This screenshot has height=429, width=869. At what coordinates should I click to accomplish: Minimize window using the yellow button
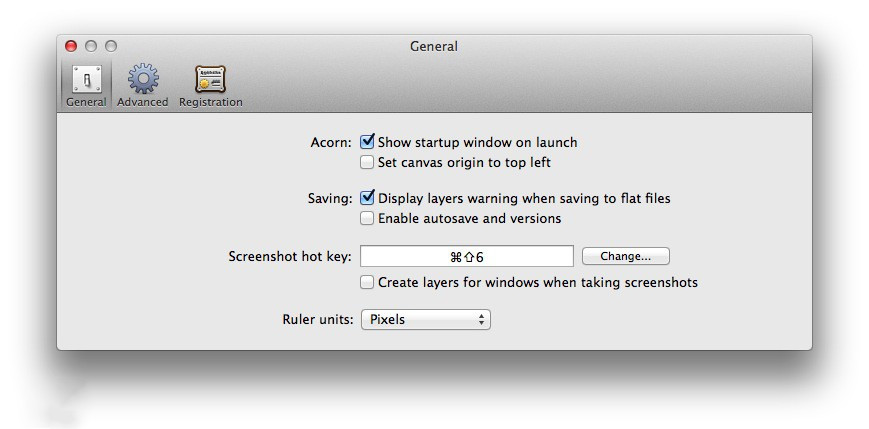coord(91,46)
